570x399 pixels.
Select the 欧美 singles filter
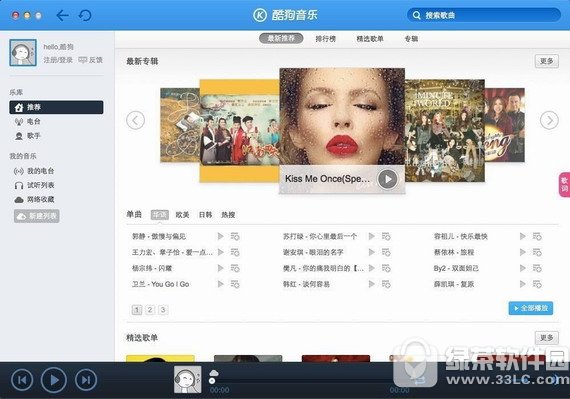pos(182,215)
